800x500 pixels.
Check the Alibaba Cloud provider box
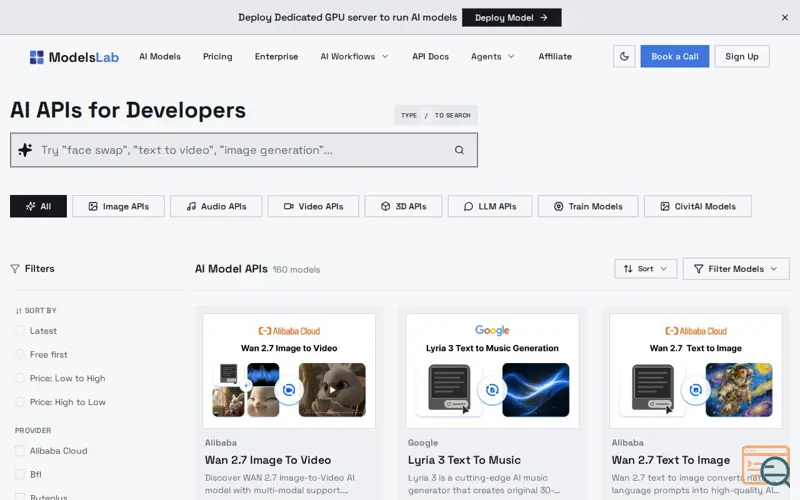20,451
